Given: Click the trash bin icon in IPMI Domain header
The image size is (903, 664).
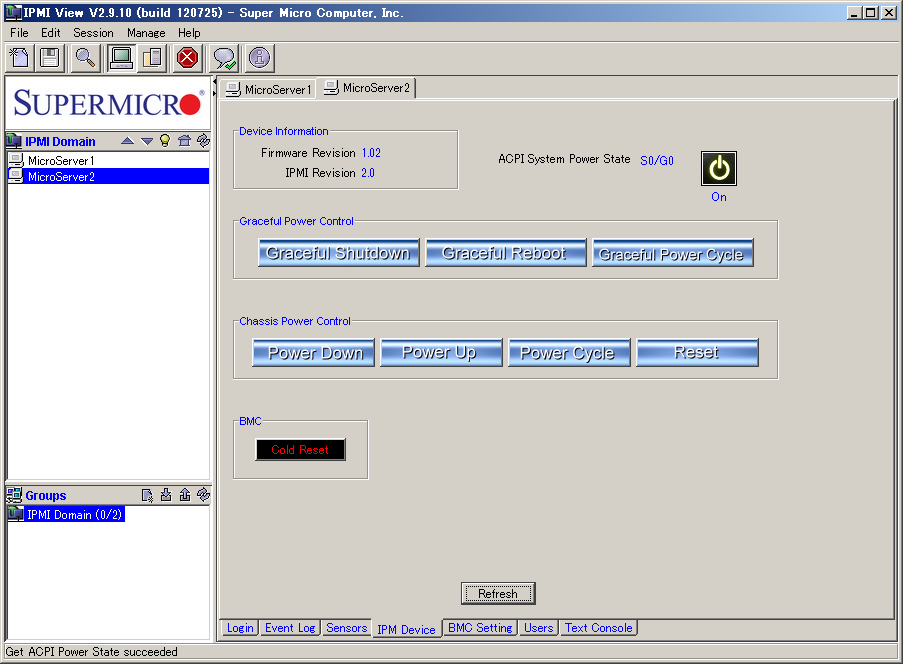Looking at the screenshot, I should coord(184,141).
